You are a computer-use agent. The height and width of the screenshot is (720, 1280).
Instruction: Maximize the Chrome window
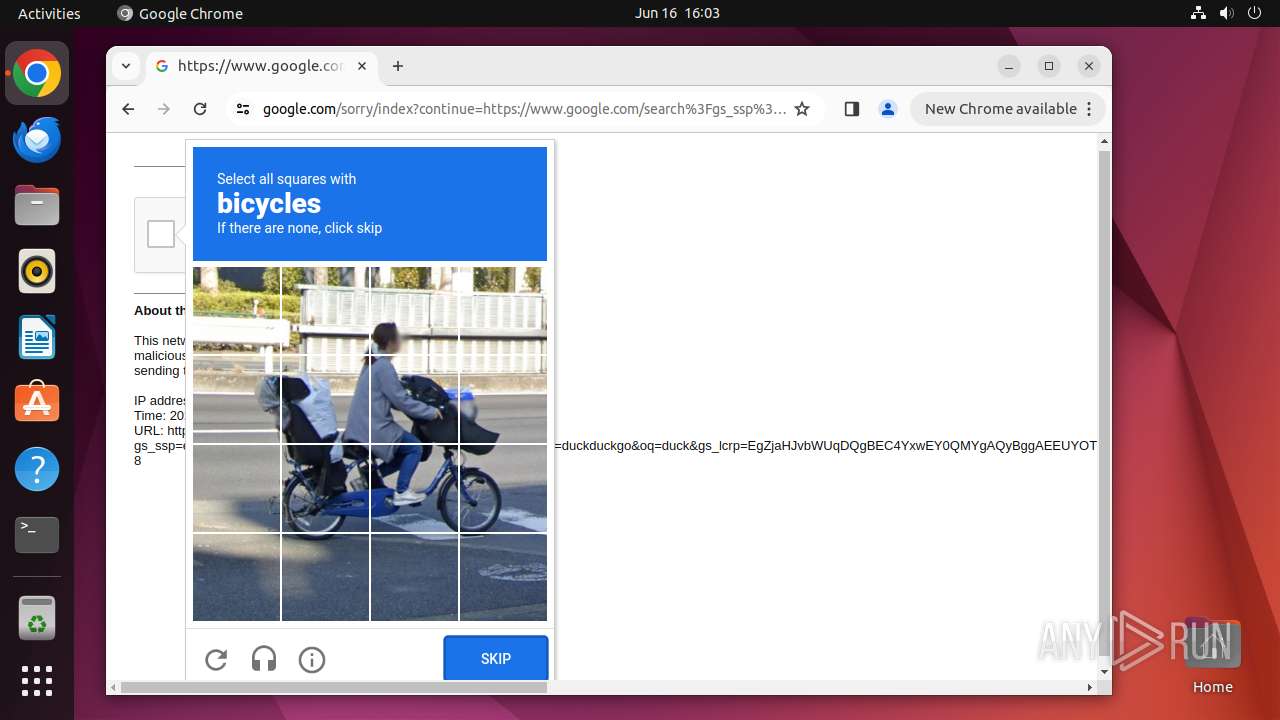1049,66
